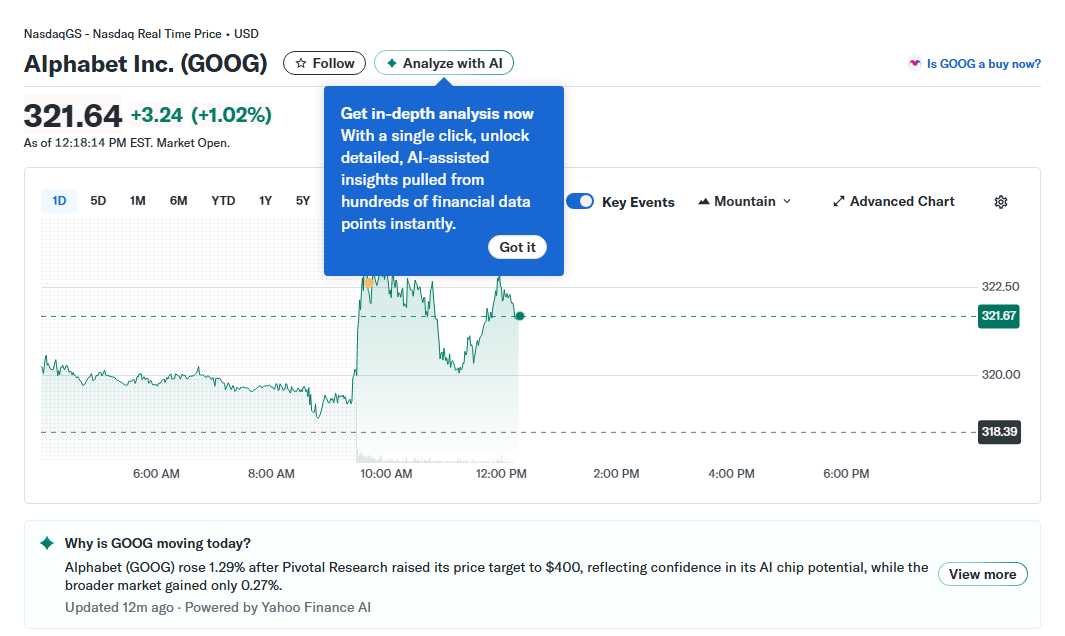Click View more on the GOOG news summary

click(x=982, y=574)
